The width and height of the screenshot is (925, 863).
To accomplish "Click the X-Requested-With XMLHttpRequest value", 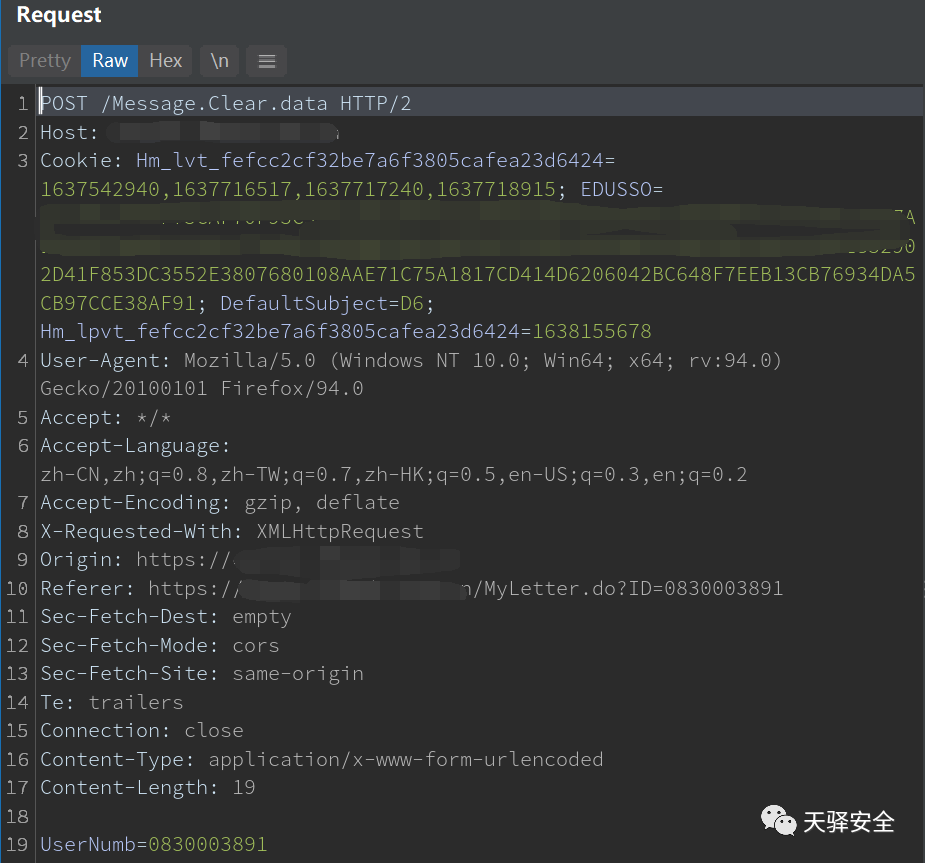I will [340, 532].
